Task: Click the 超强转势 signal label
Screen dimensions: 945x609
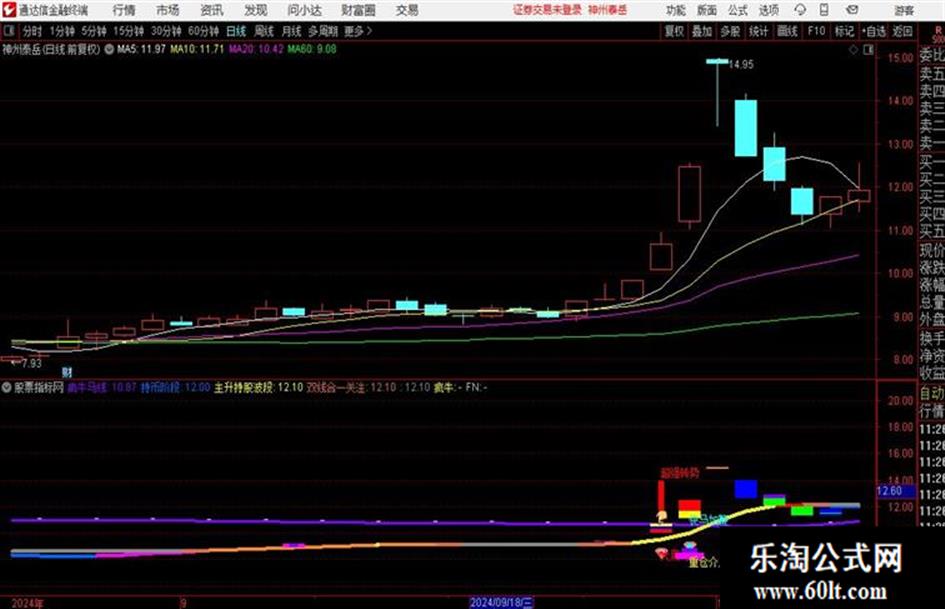Action: pos(680,473)
